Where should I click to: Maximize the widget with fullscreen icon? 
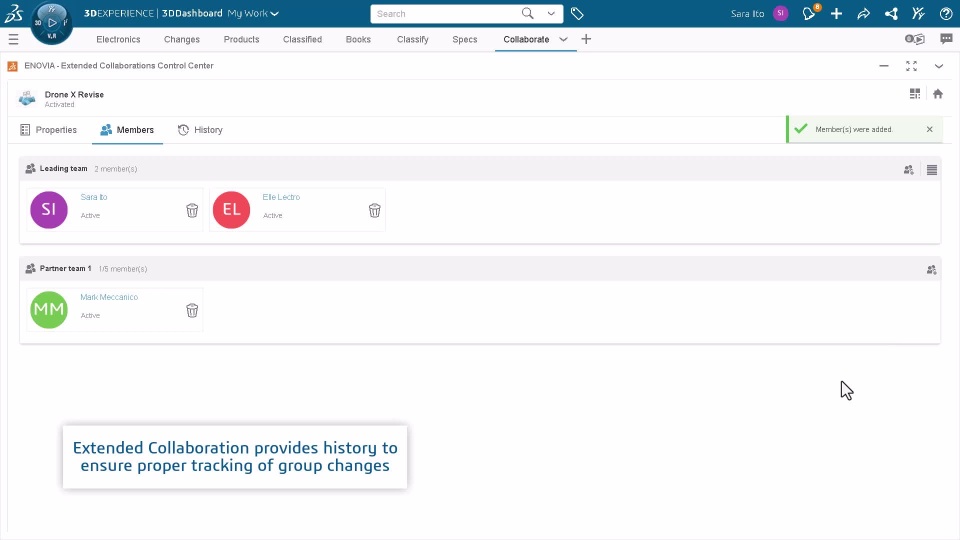tap(912, 66)
